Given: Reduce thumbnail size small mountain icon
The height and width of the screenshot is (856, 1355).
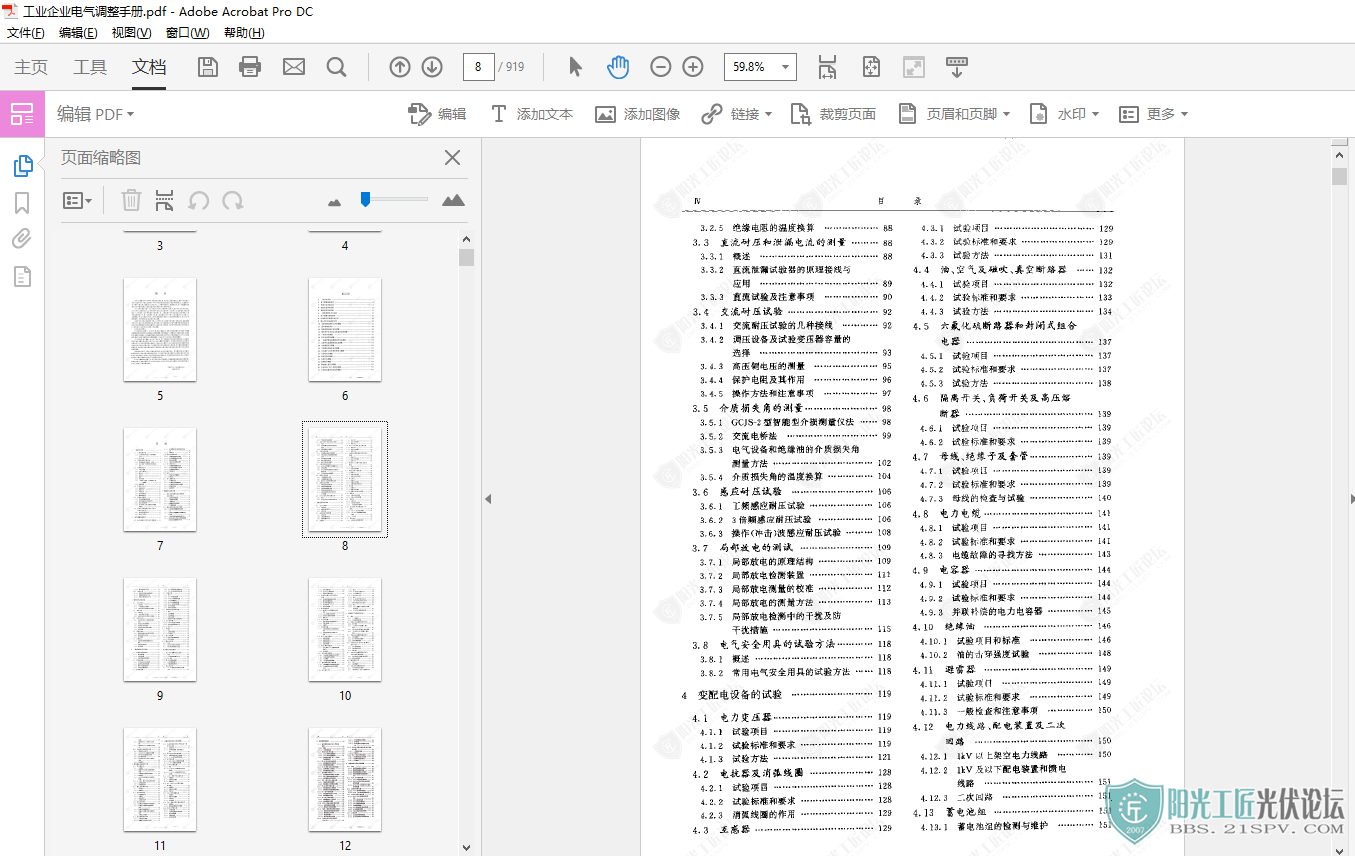Looking at the screenshot, I should 335,202.
